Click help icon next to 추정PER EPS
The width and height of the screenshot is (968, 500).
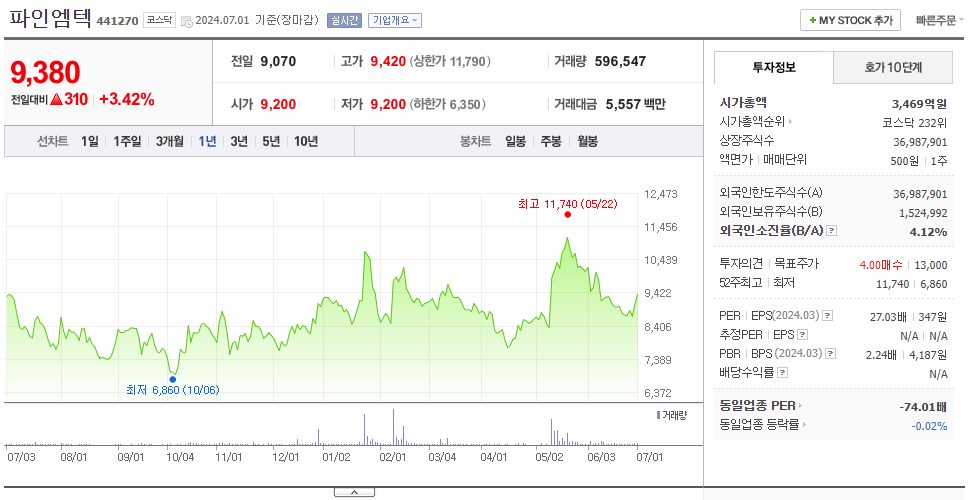(802, 335)
